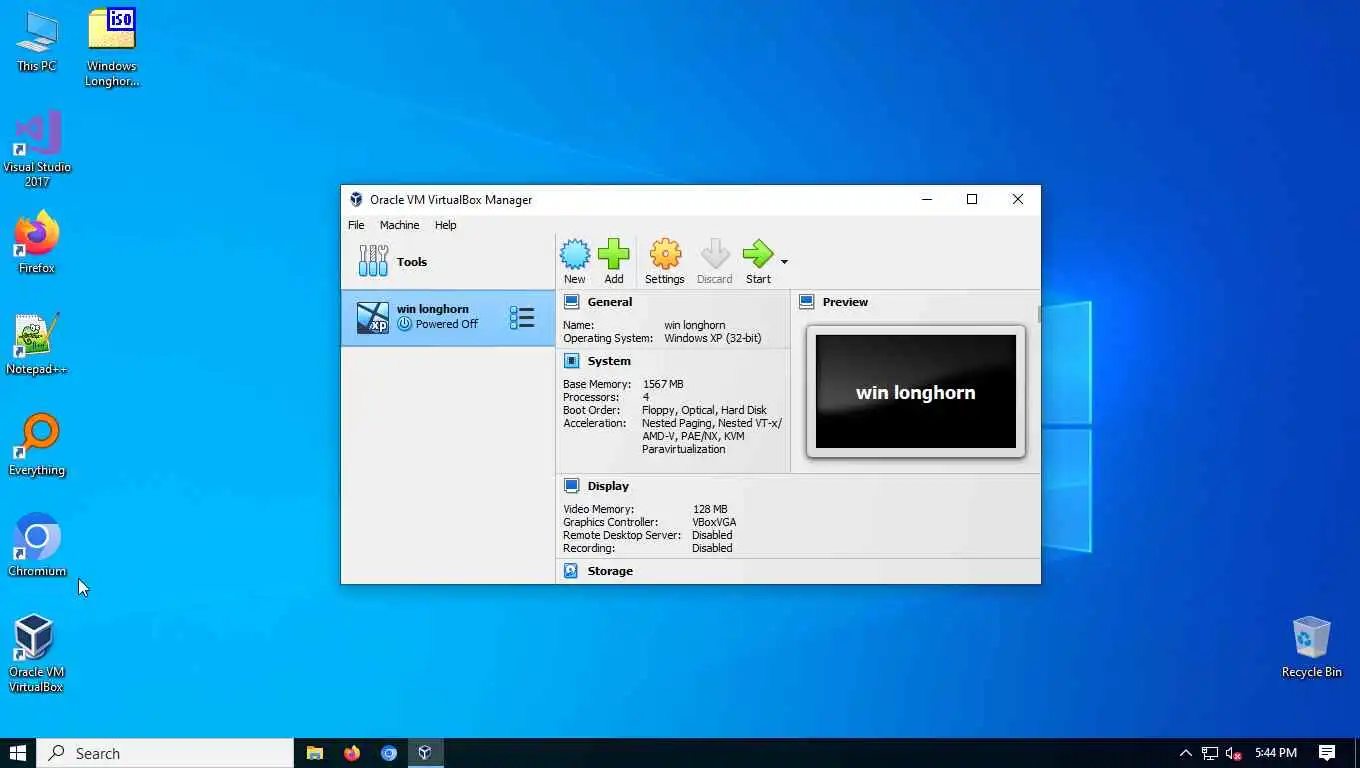Click the VirtualBox title bar logo icon

355,200
